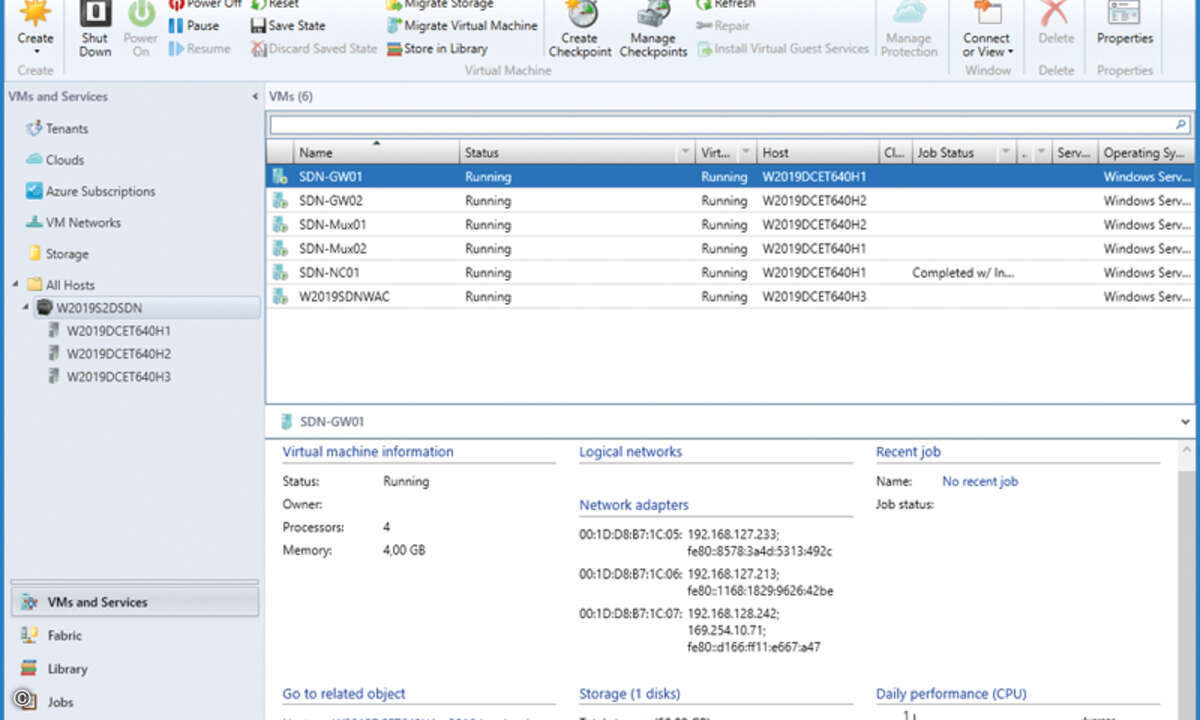This screenshot has width=1200, height=720.
Task: Open the Status column filter dropdown
Action: point(685,153)
